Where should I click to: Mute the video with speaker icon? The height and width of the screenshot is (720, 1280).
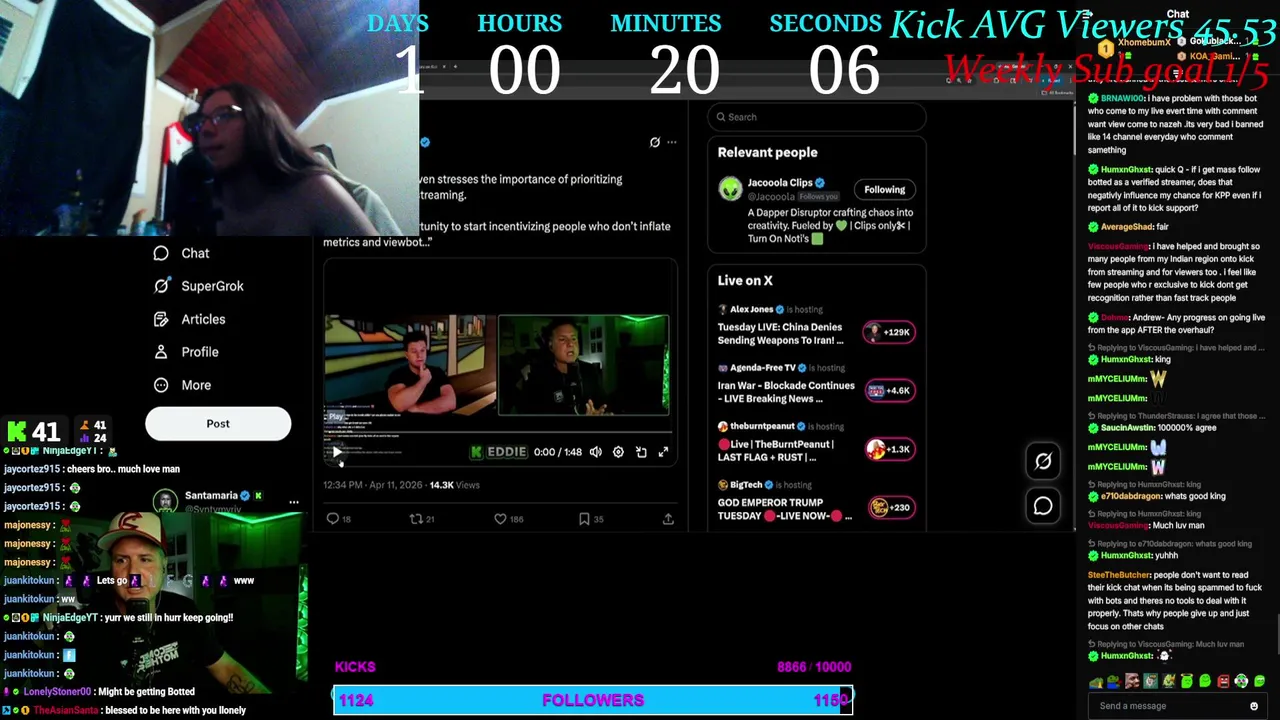pyautogui.click(x=596, y=452)
